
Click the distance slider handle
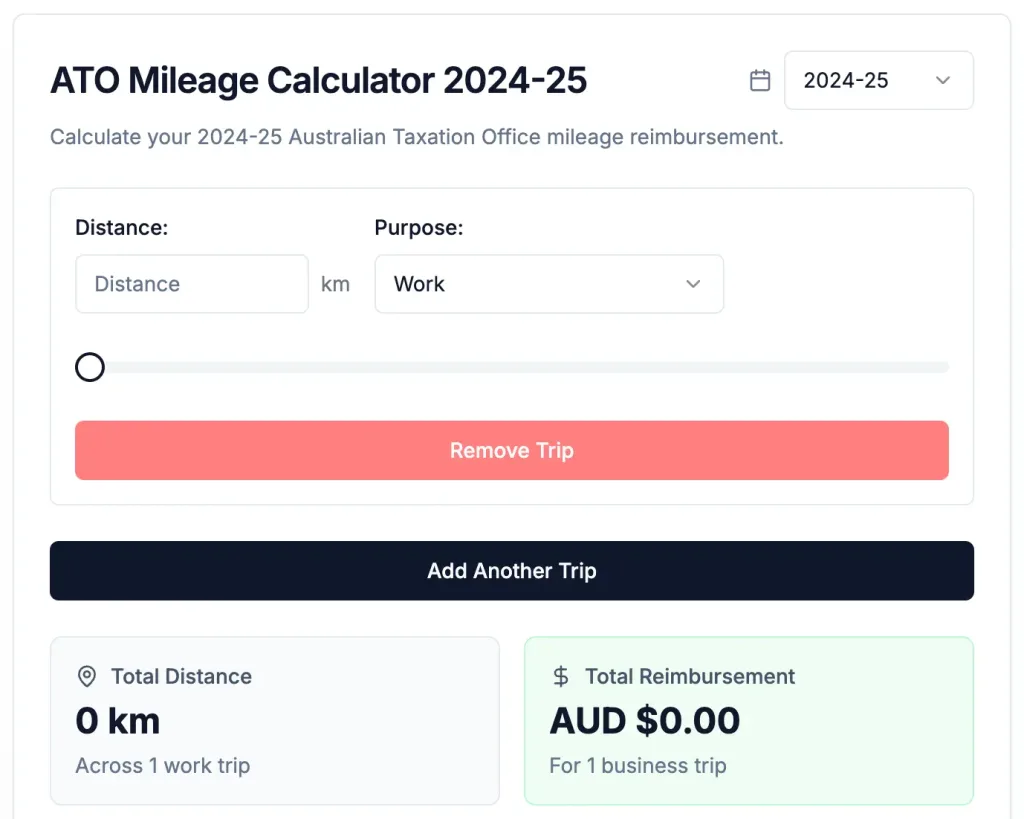pos(89,367)
